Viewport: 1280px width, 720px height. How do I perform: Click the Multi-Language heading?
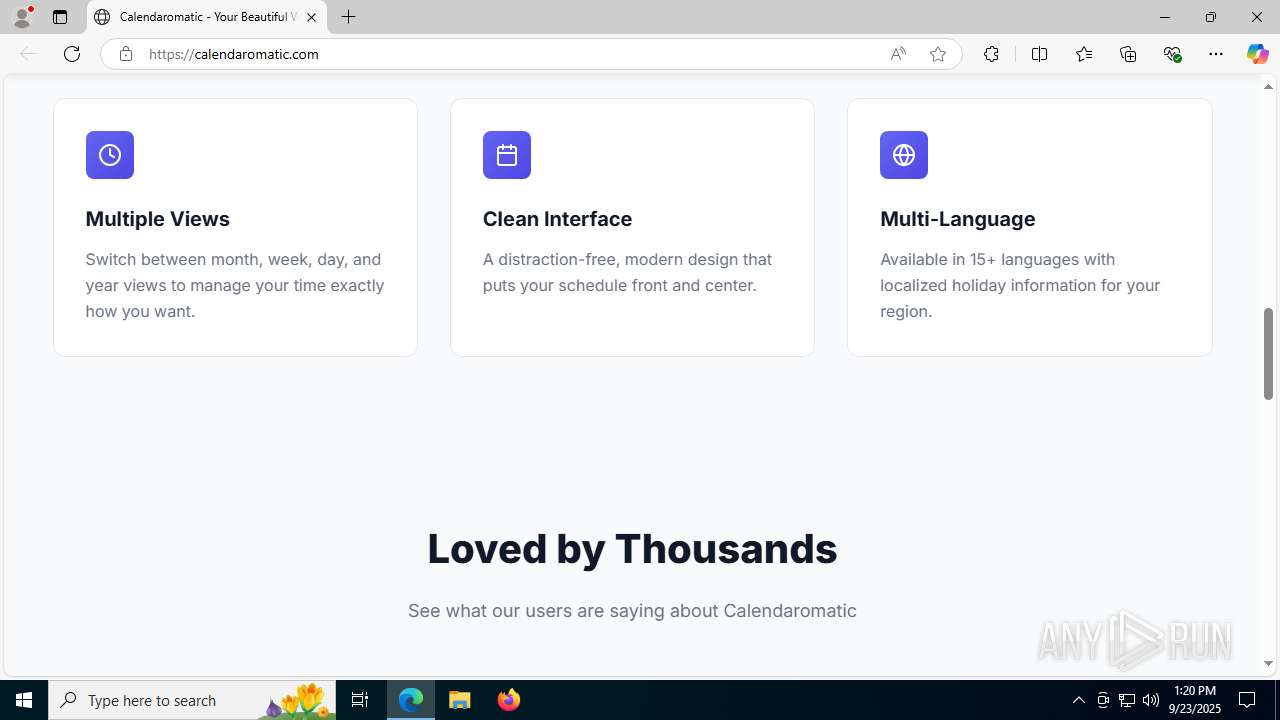click(957, 219)
